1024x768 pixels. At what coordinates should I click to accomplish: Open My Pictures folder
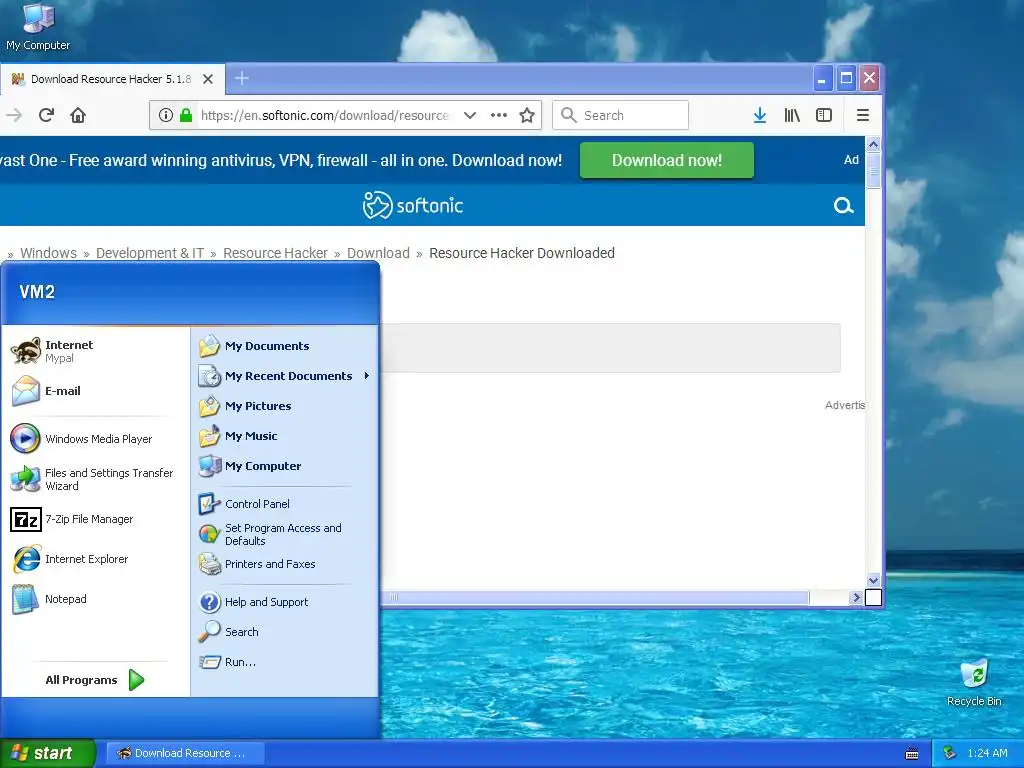(284, 406)
